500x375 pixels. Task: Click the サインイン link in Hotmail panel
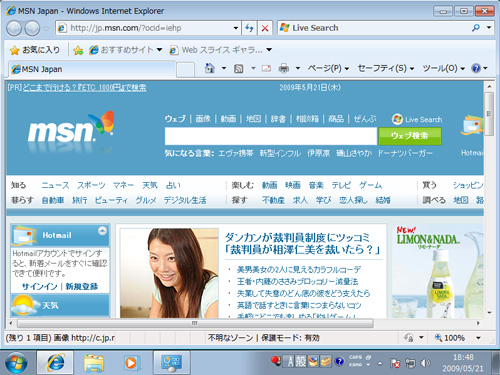click(40, 286)
